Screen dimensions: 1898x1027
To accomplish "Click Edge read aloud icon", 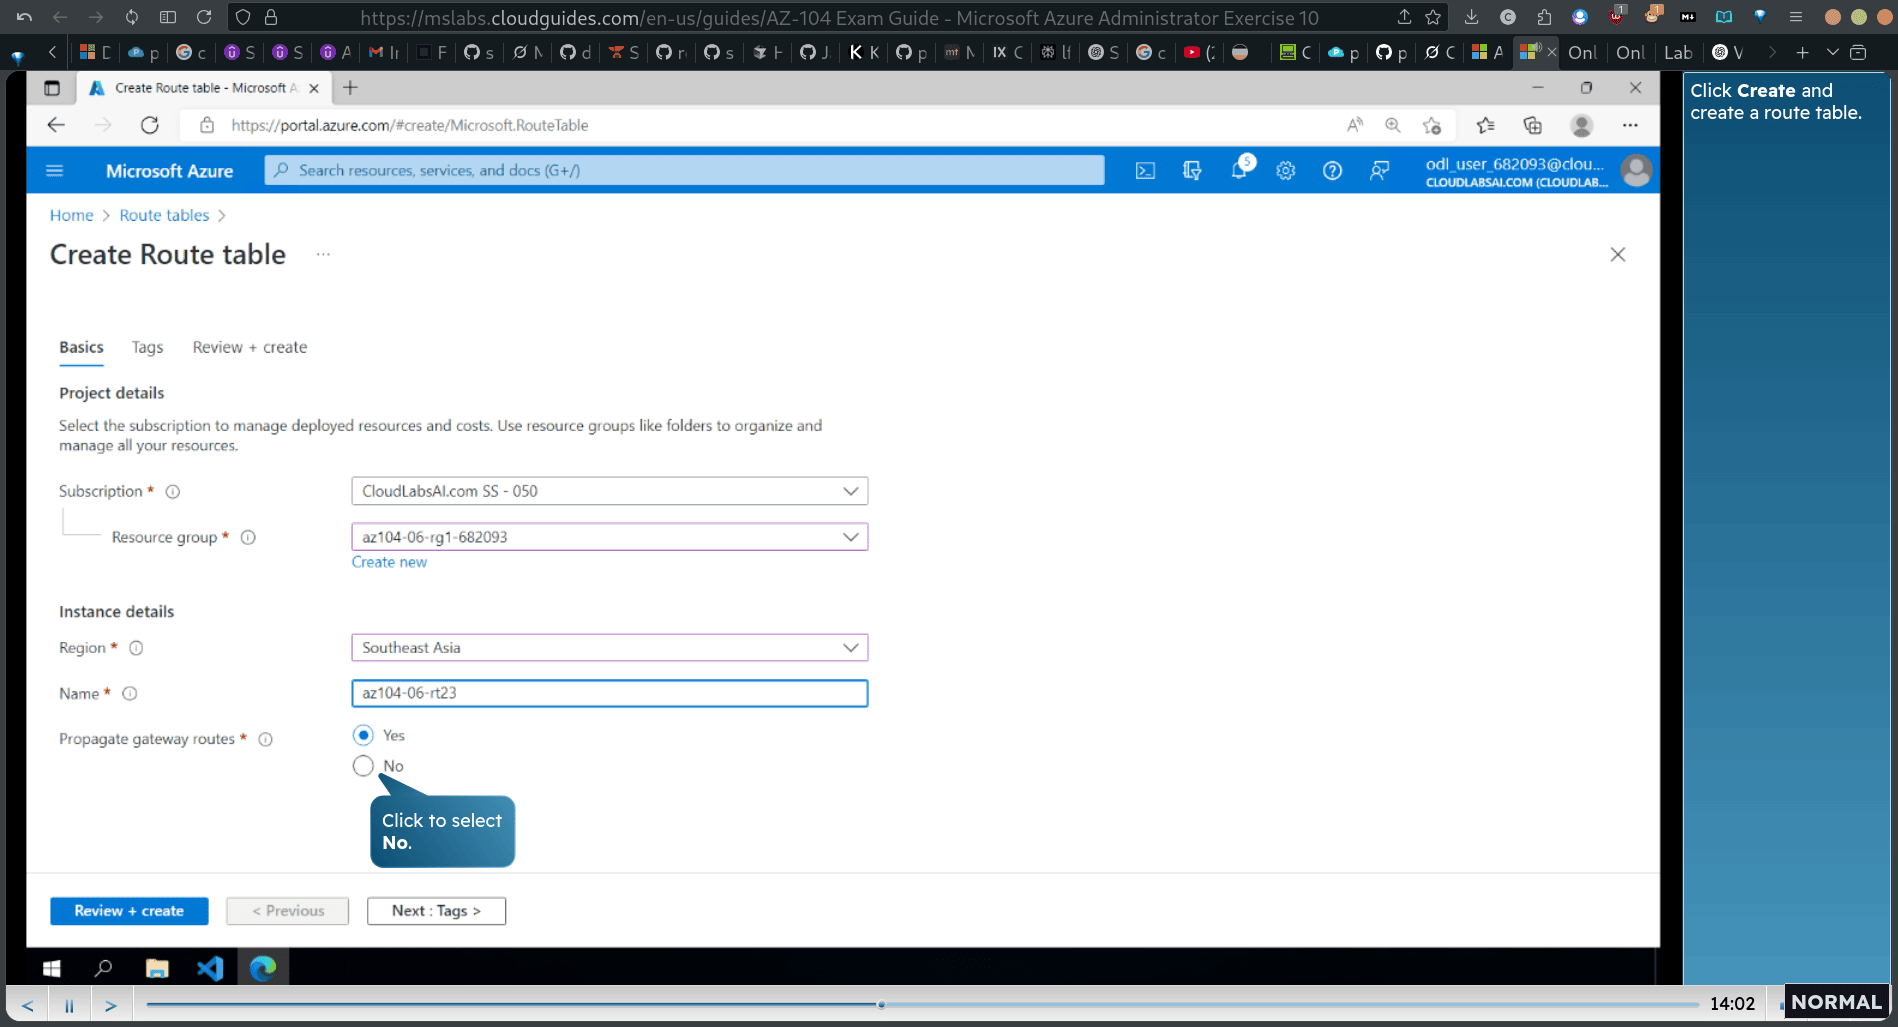I will (1355, 125).
